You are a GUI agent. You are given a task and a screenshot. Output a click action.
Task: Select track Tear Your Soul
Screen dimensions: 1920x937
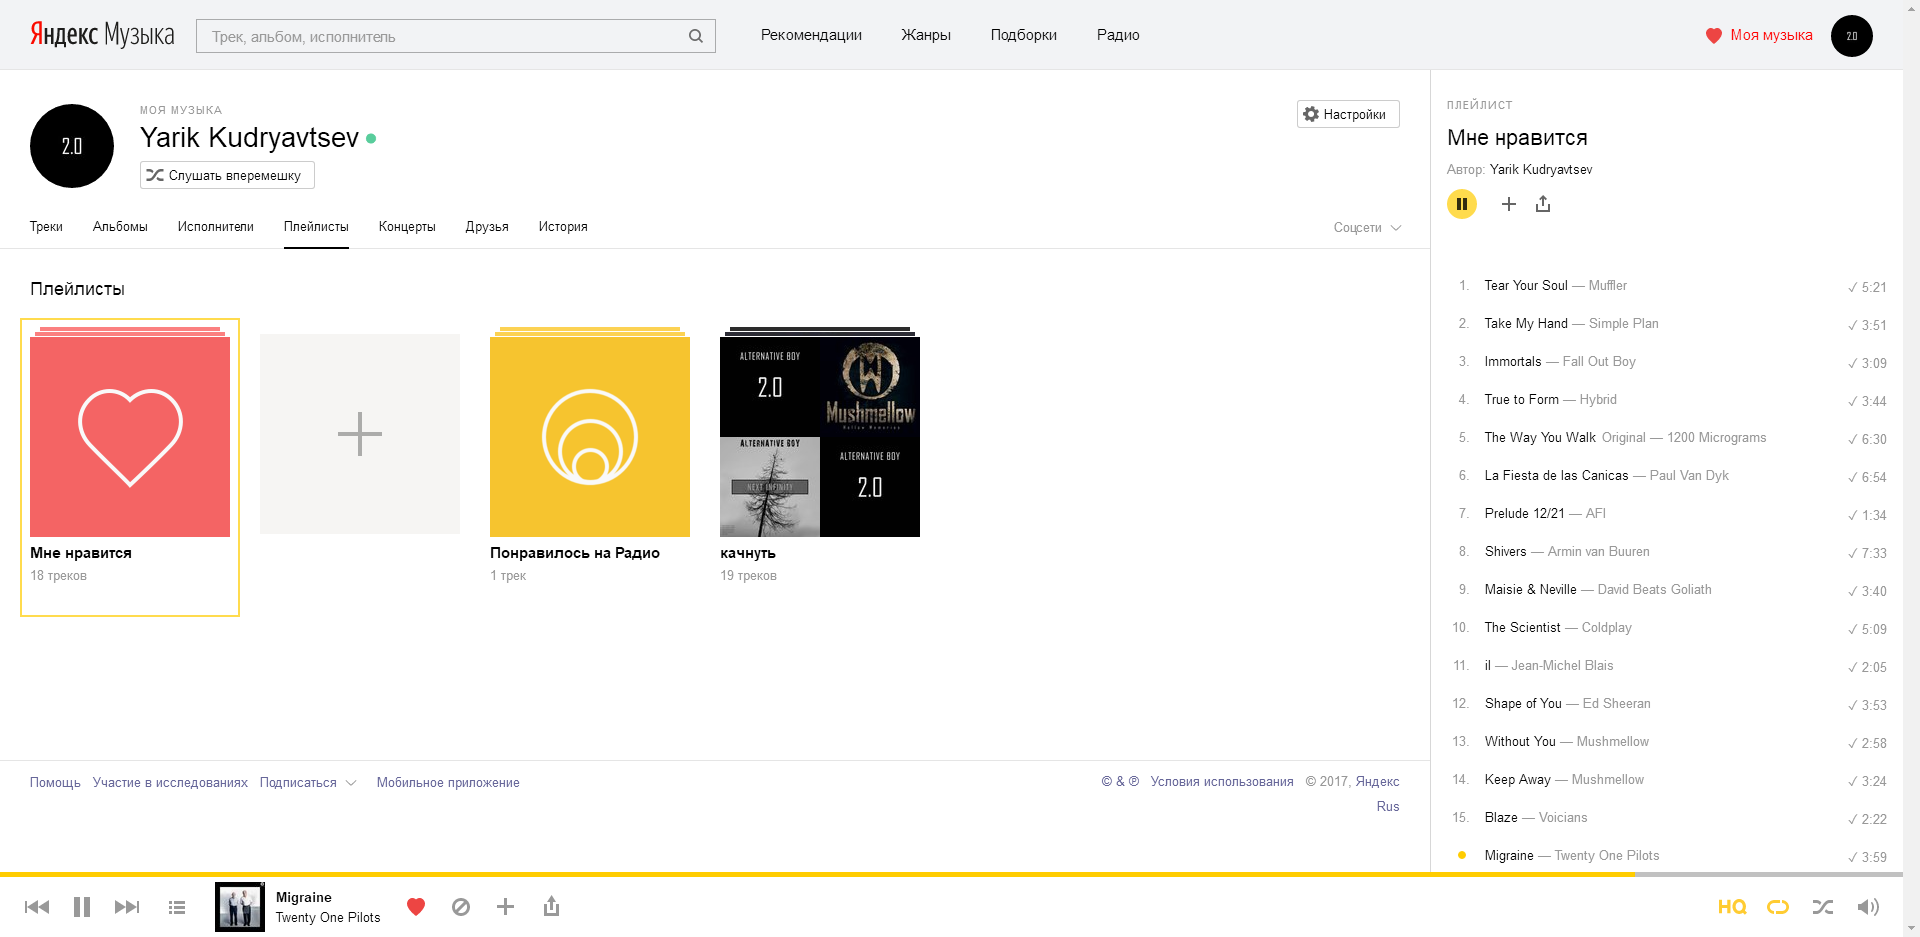tap(1526, 286)
